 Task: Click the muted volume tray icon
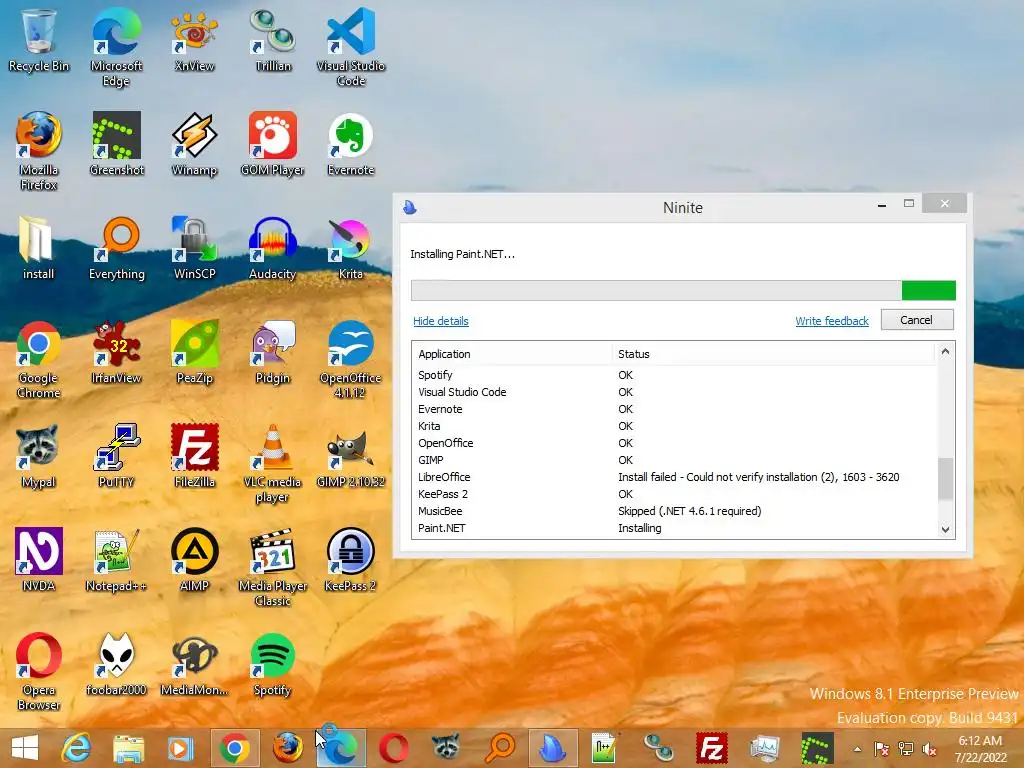point(929,749)
